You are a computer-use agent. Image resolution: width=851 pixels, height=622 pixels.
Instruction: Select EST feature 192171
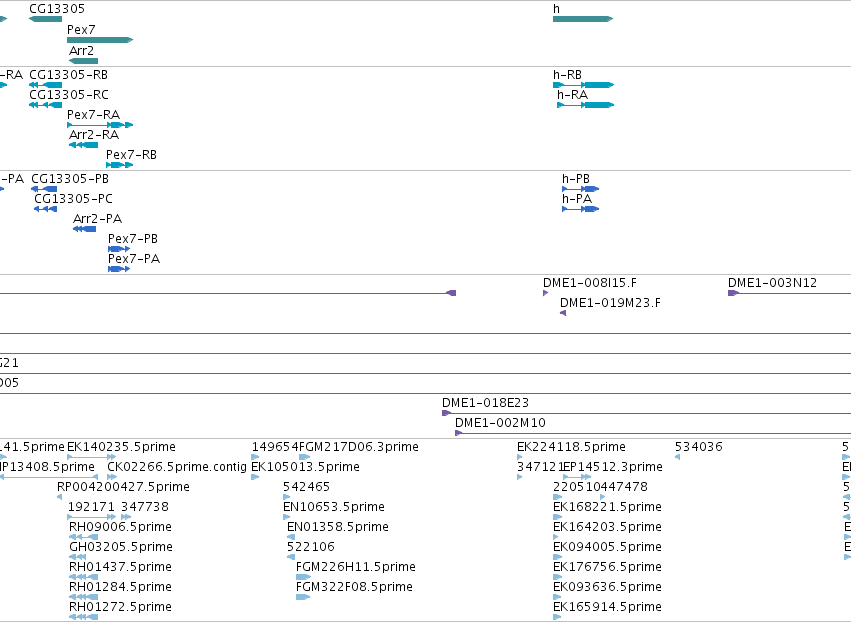point(92,517)
